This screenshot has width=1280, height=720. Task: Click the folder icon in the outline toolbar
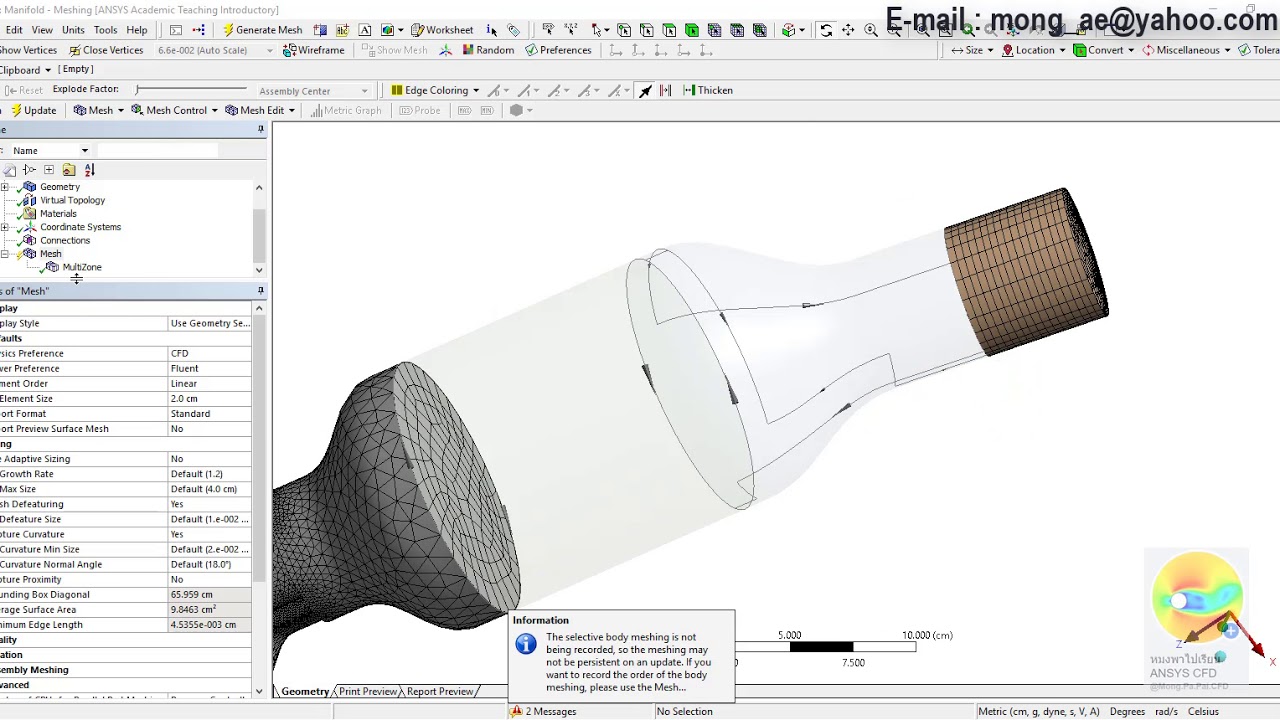pyautogui.click(x=68, y=170)
